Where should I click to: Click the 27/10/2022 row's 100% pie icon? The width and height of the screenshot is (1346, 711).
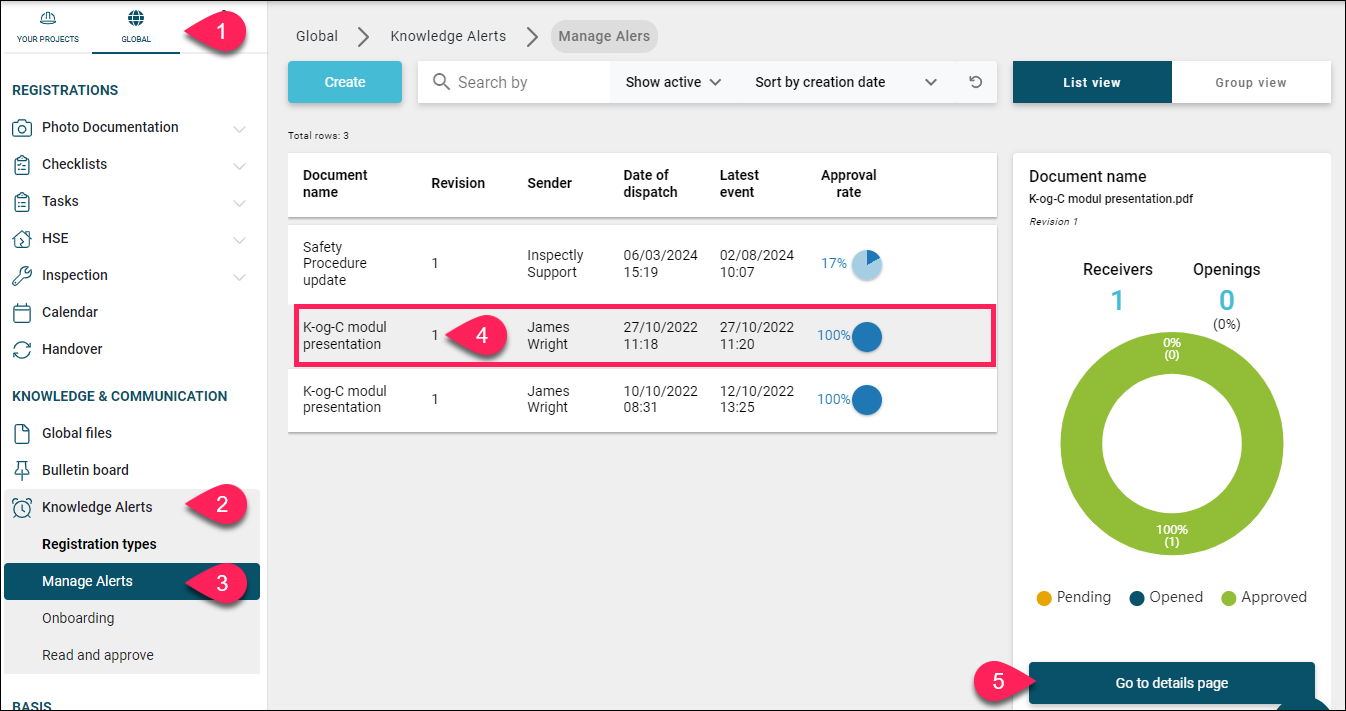coord(866,336)
